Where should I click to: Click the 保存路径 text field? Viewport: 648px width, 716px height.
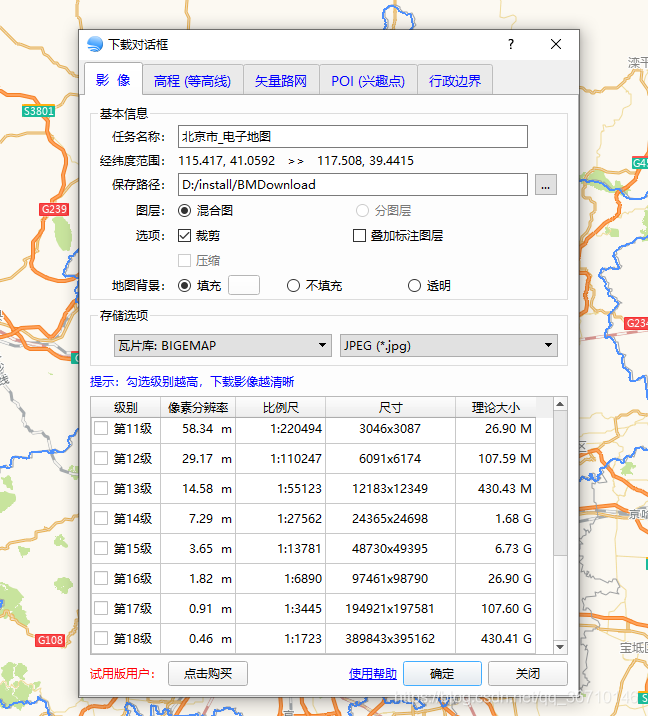pos(353,184)
